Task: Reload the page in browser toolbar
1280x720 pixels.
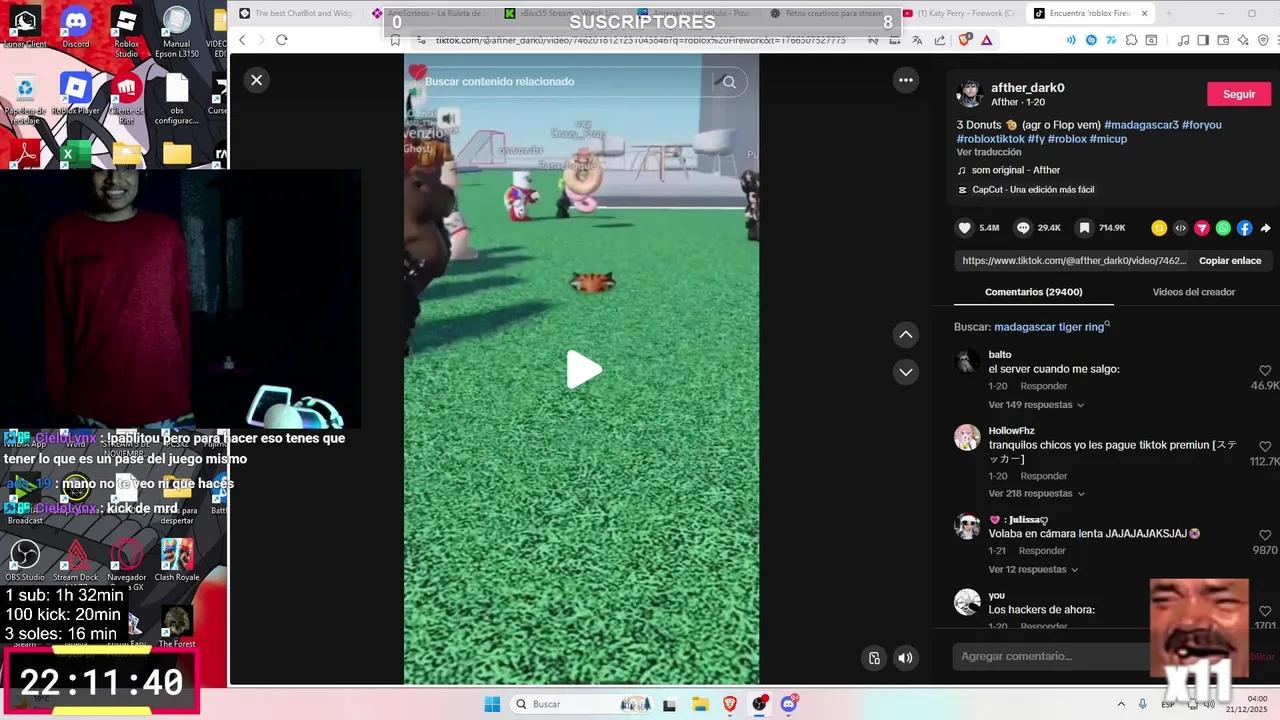Action: pyautogui.click(x=282, y=40)
